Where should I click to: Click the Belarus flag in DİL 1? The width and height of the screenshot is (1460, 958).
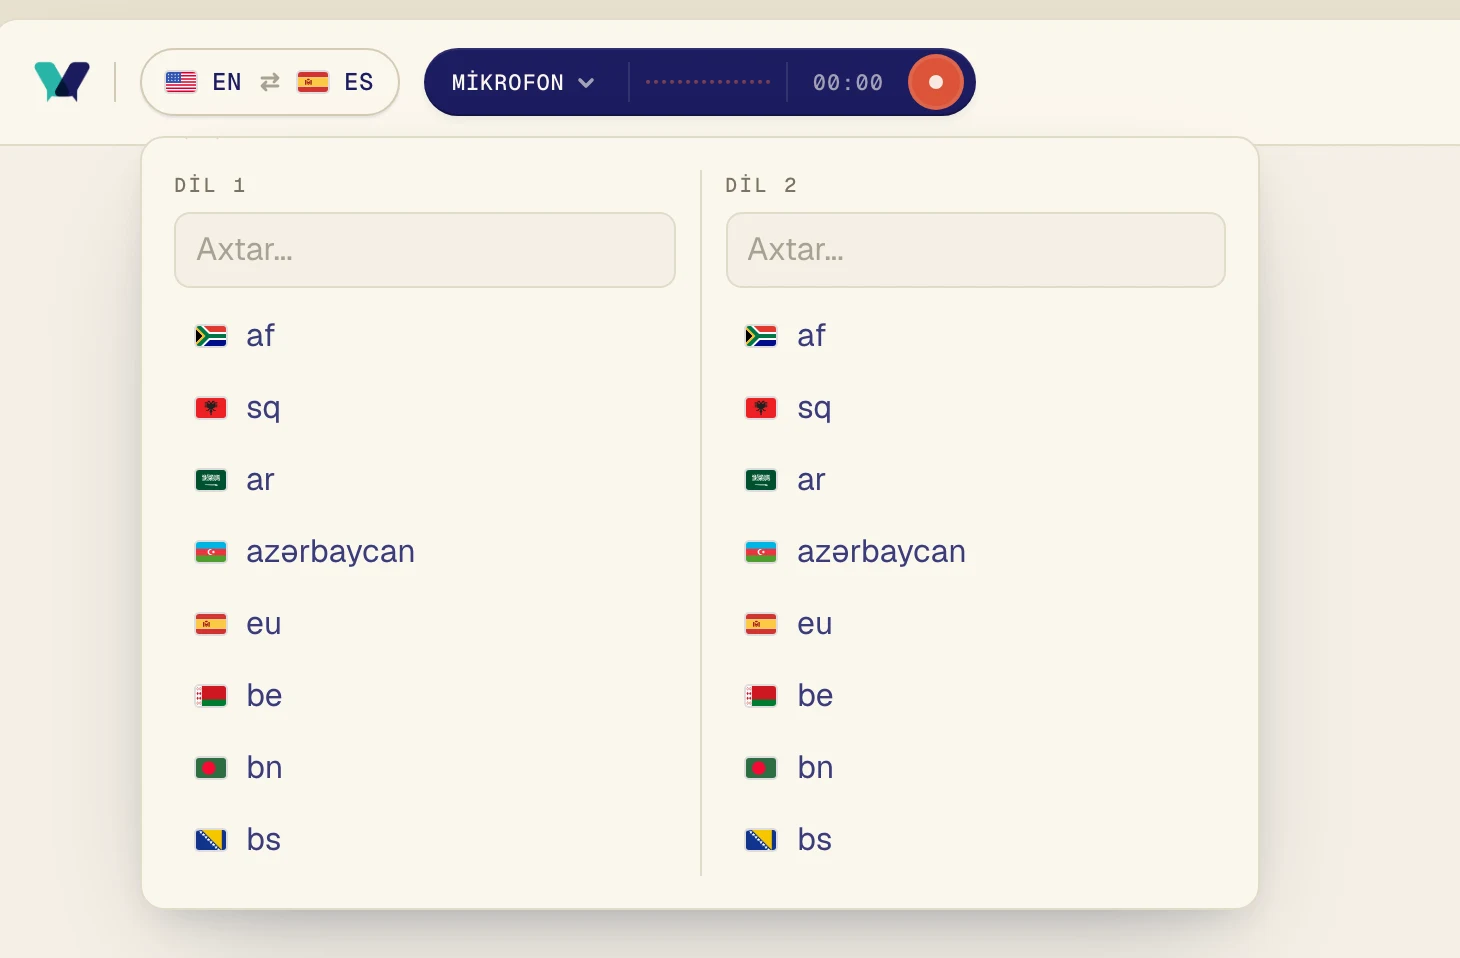211,696
